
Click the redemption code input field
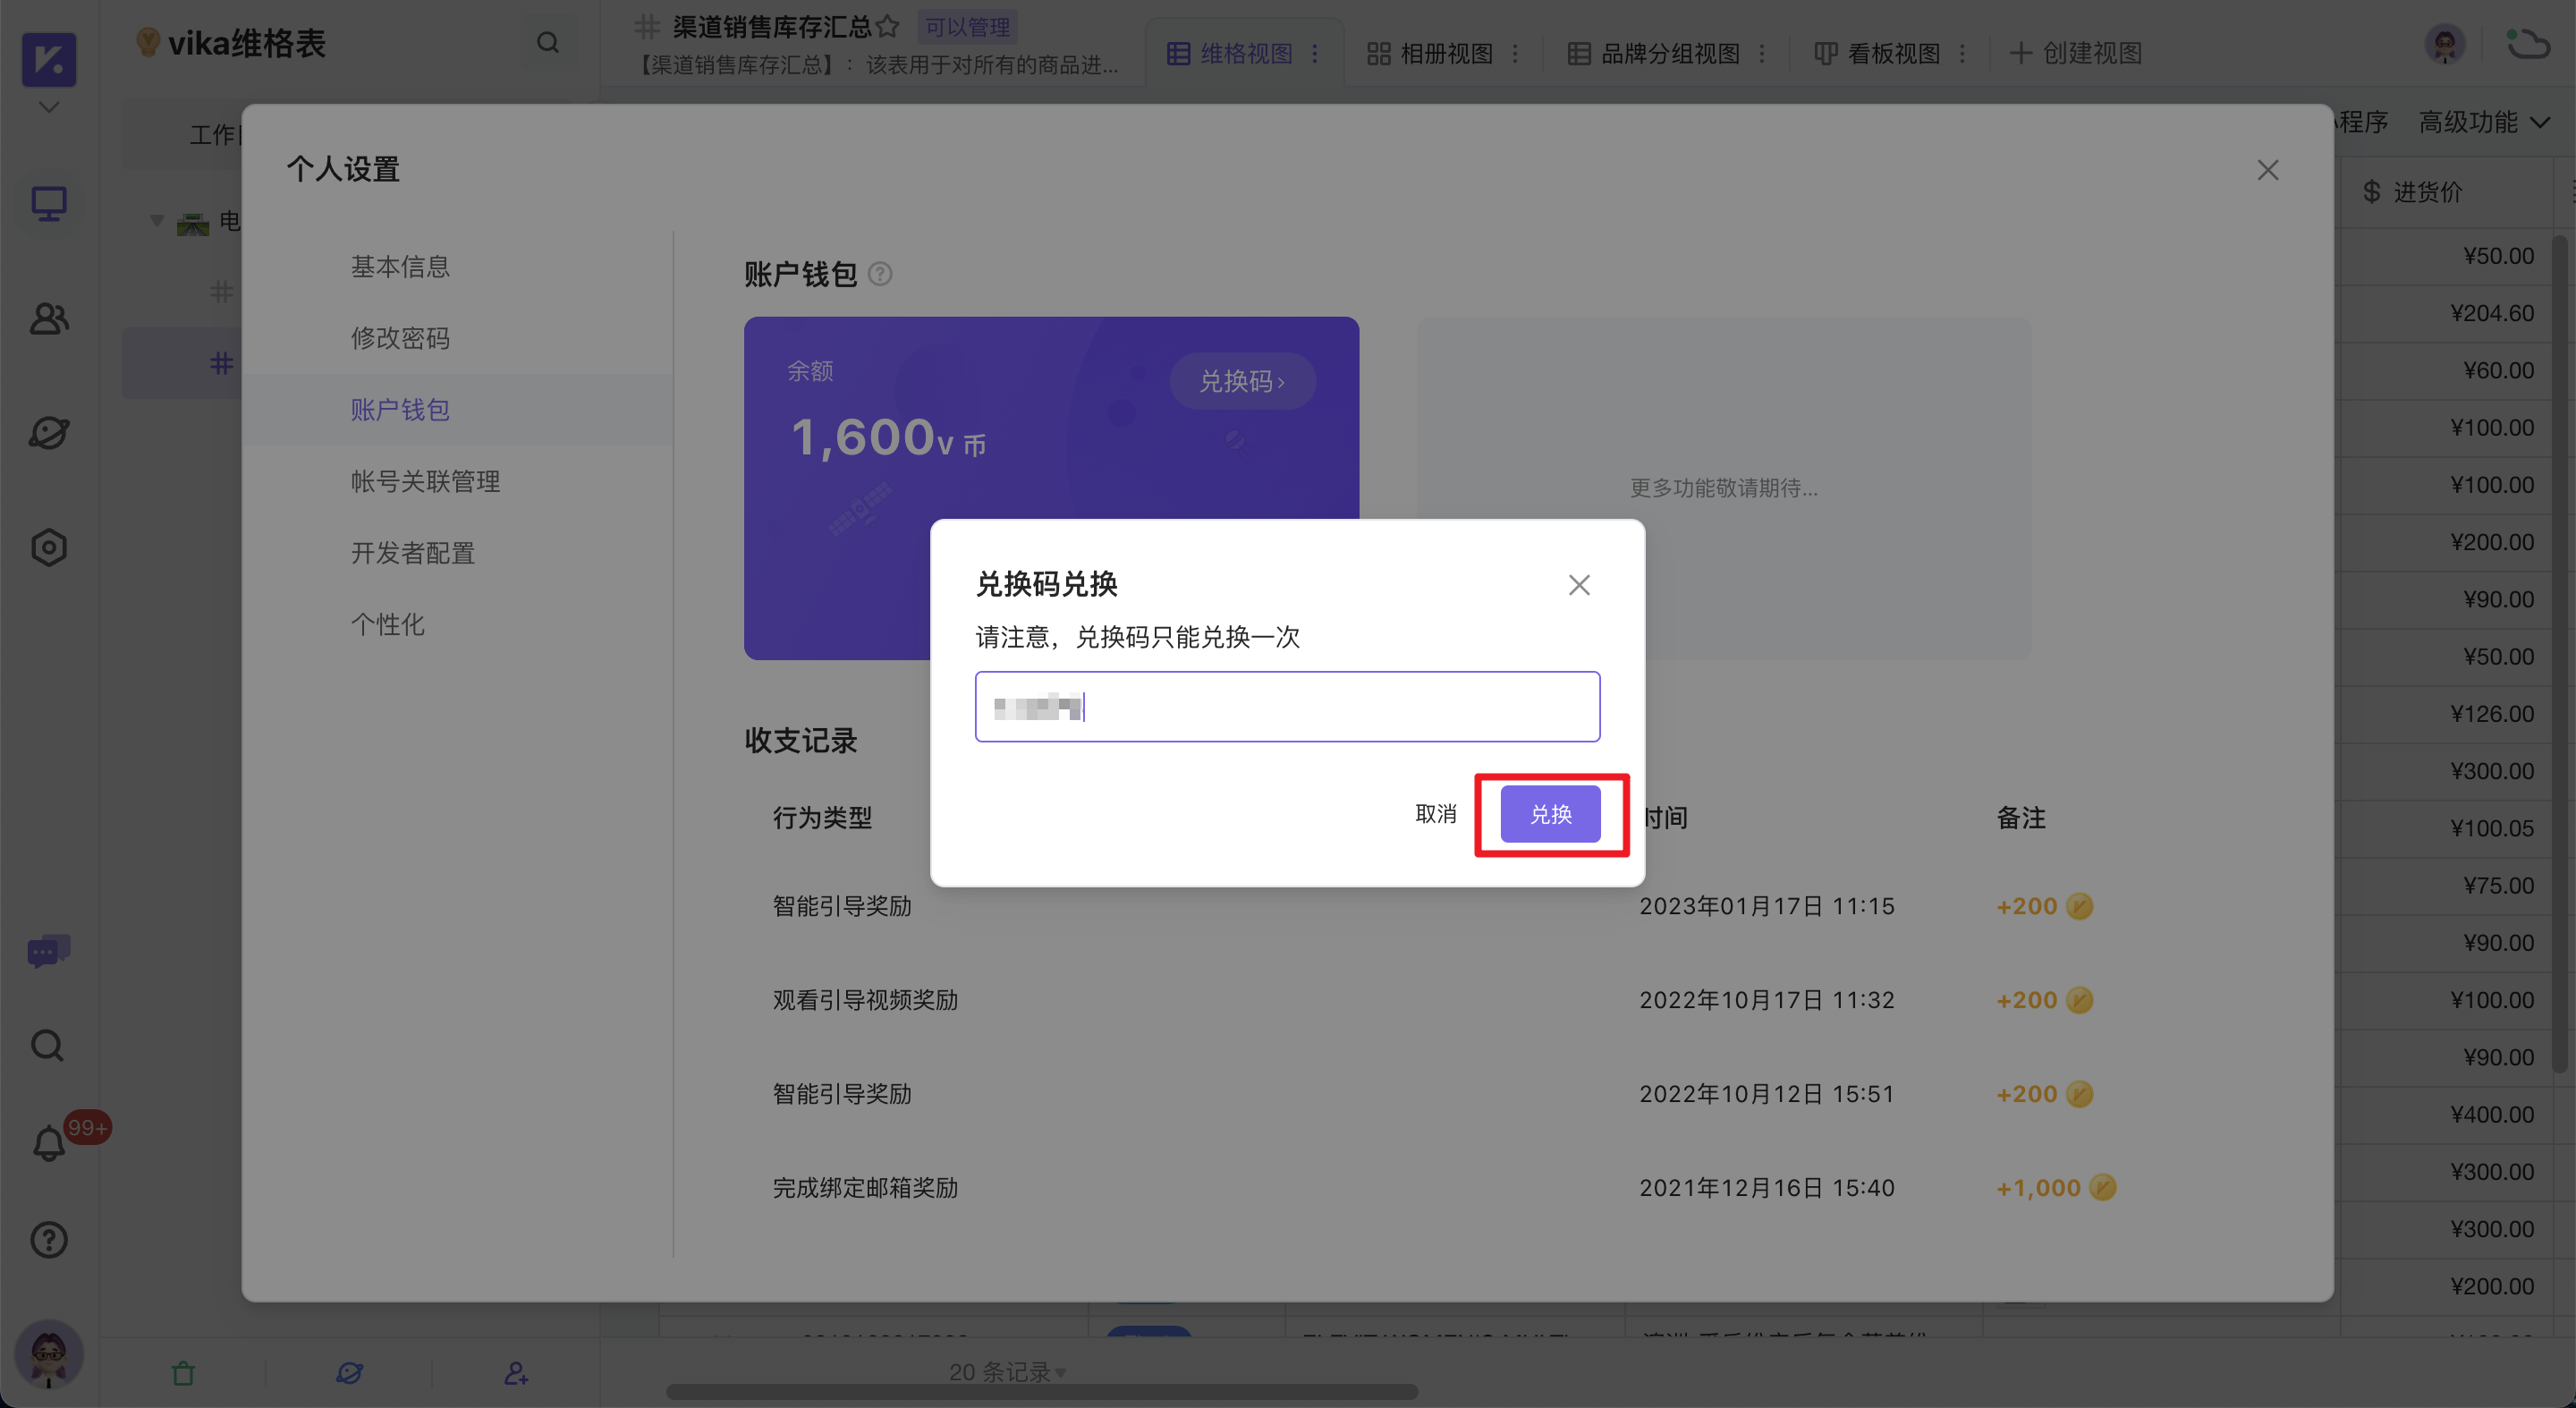tap(1287, 706)
